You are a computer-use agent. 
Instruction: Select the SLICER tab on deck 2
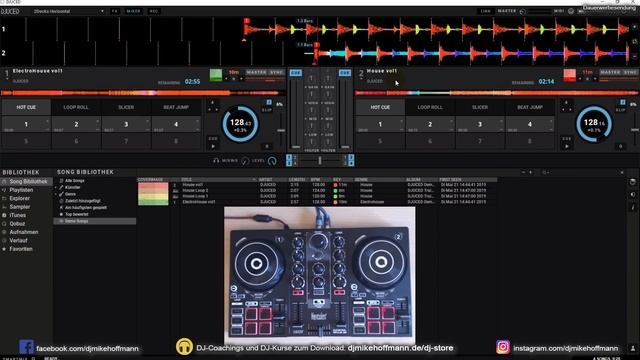(480, 107)
